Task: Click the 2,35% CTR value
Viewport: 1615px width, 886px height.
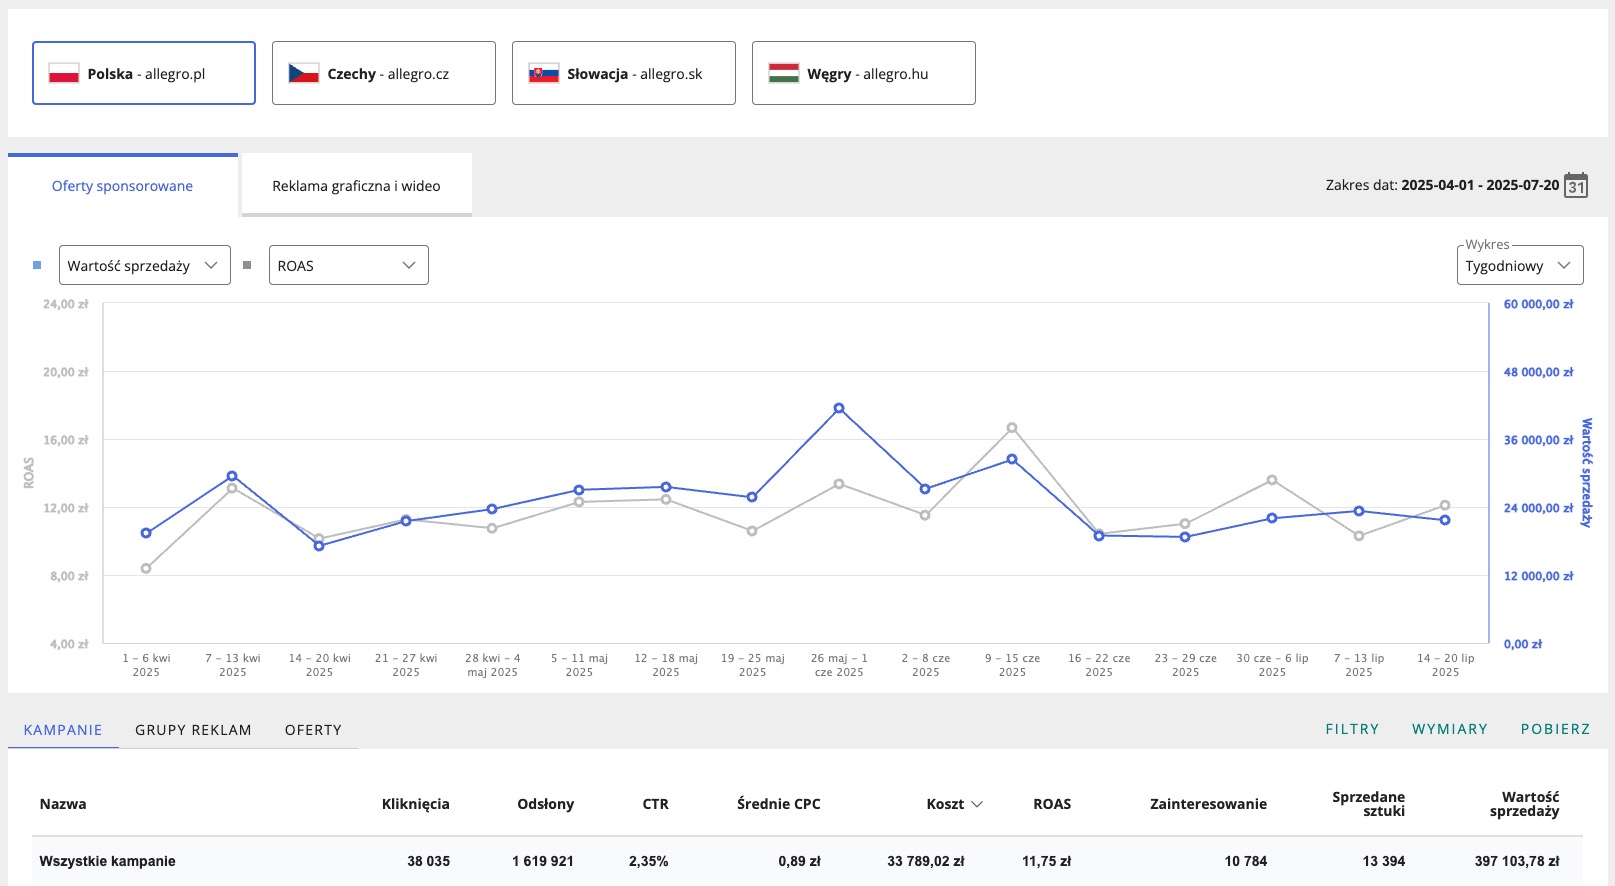Action: (649, 861)
